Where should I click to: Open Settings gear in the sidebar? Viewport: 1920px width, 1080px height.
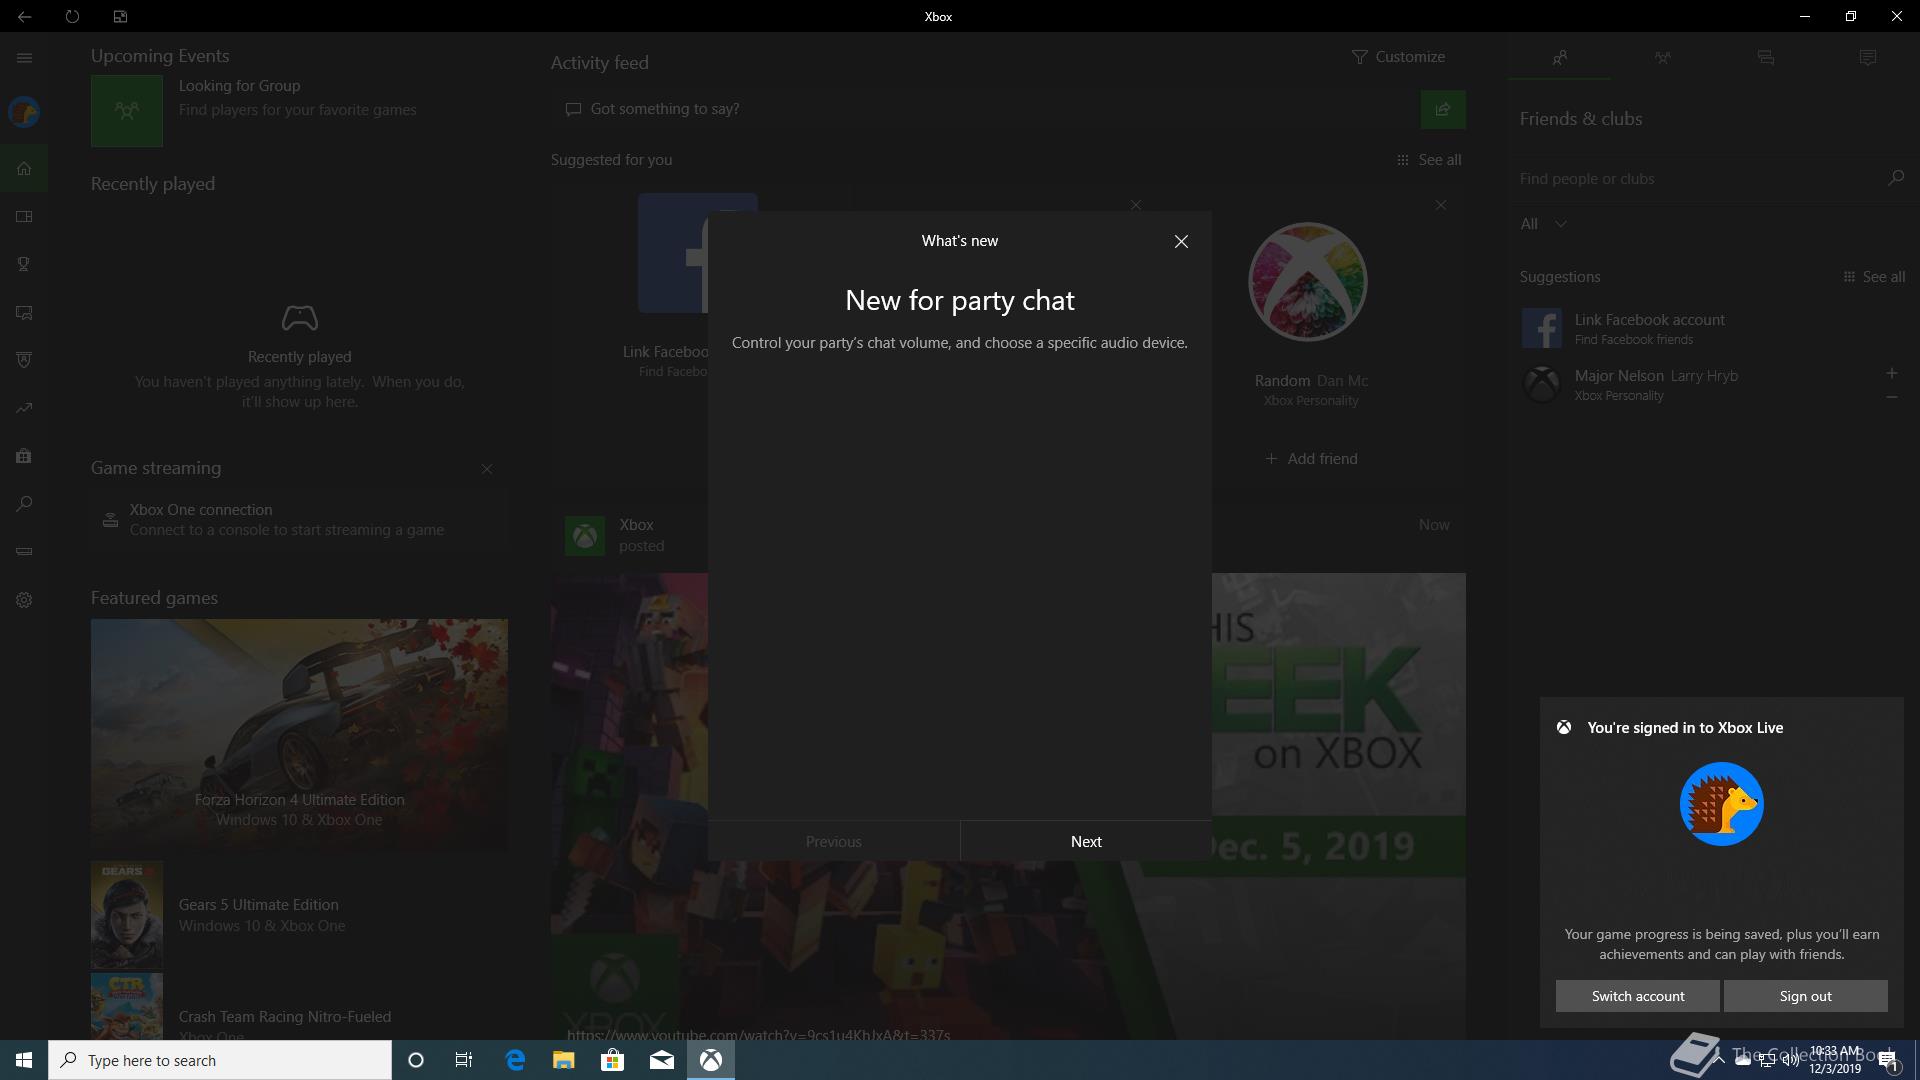24,600
